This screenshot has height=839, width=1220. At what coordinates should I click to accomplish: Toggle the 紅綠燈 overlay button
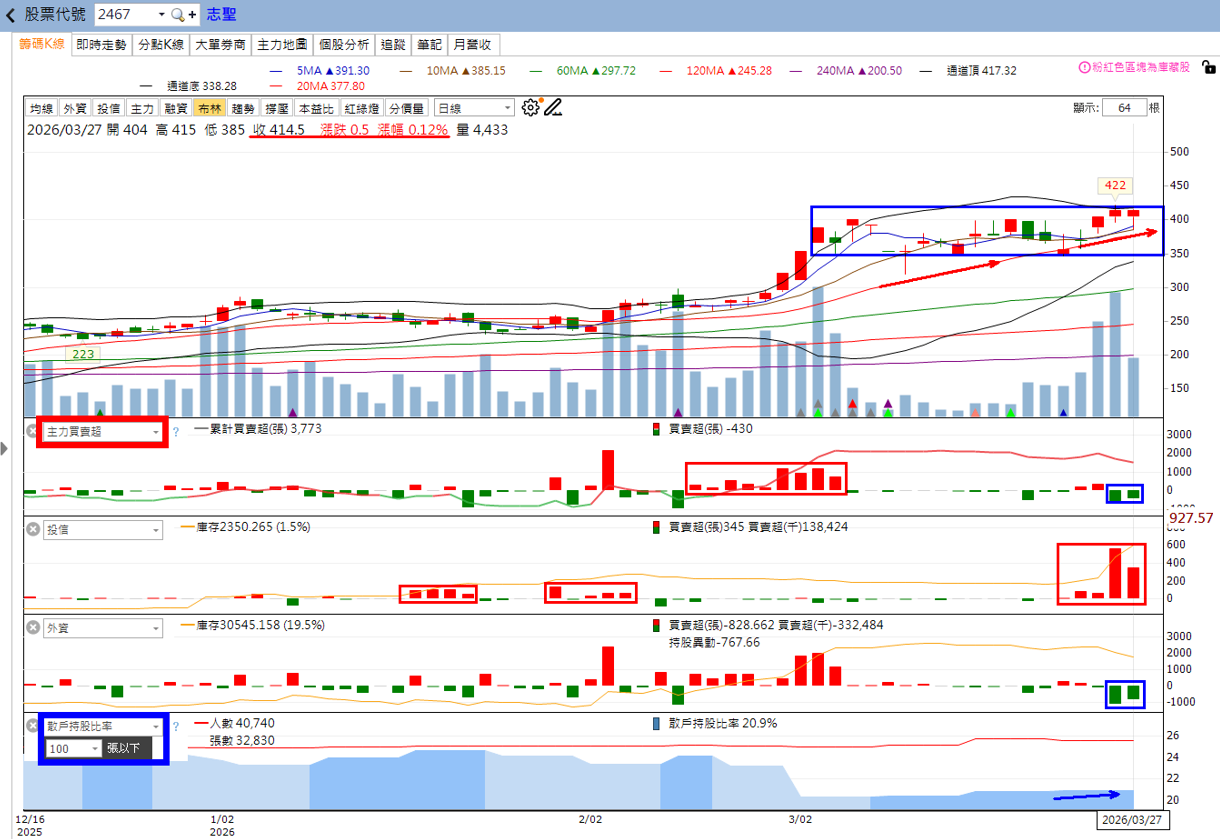[362, 108]
